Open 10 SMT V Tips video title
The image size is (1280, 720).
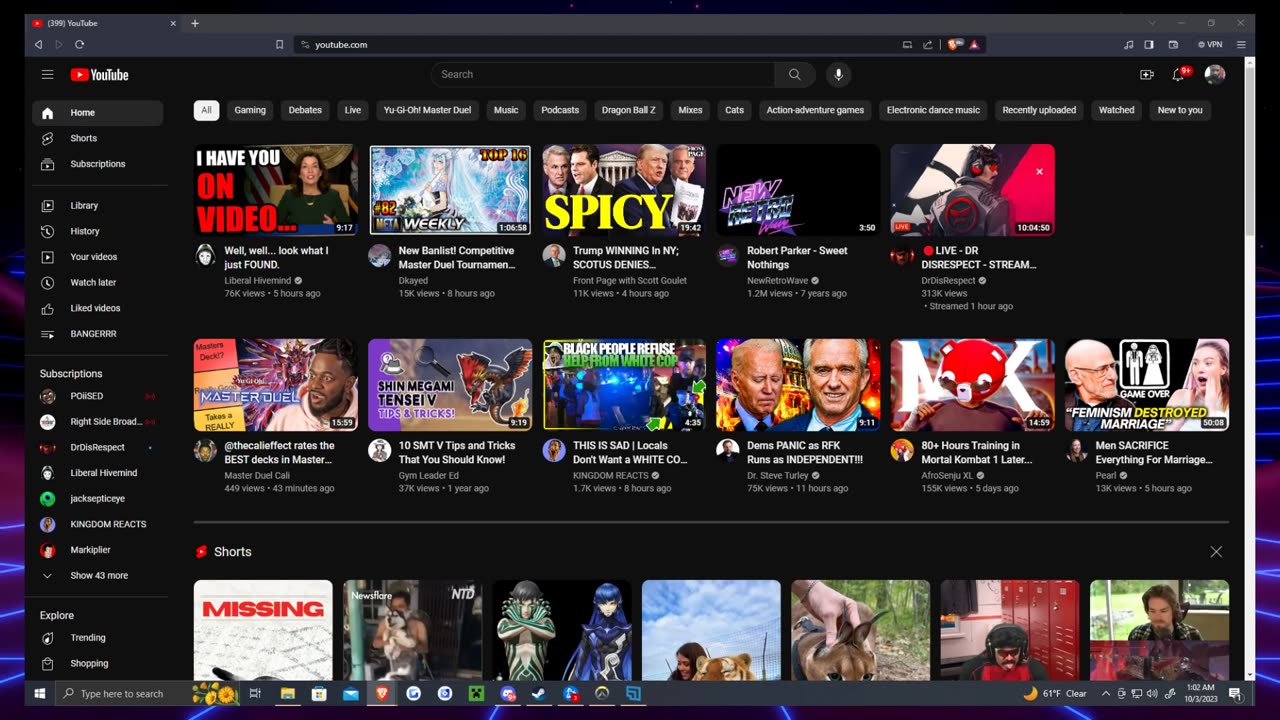point(457,452)
